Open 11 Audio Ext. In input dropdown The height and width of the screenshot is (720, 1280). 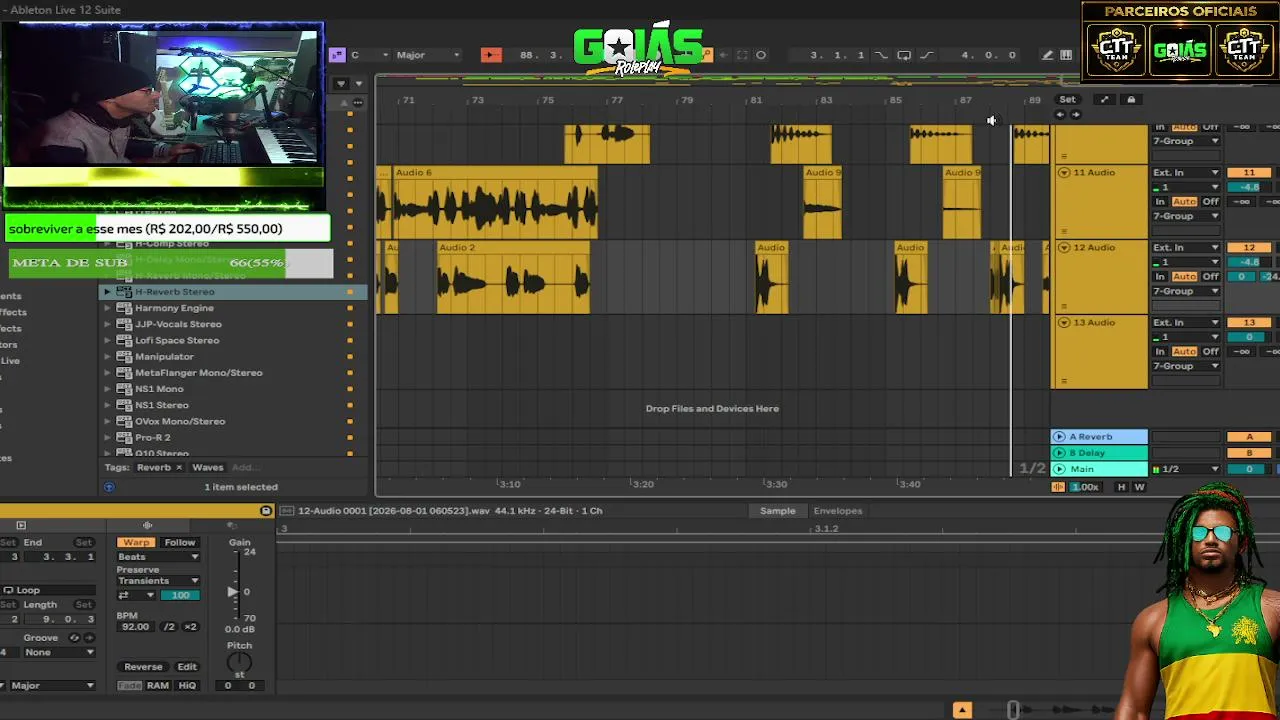[1186, 173]
